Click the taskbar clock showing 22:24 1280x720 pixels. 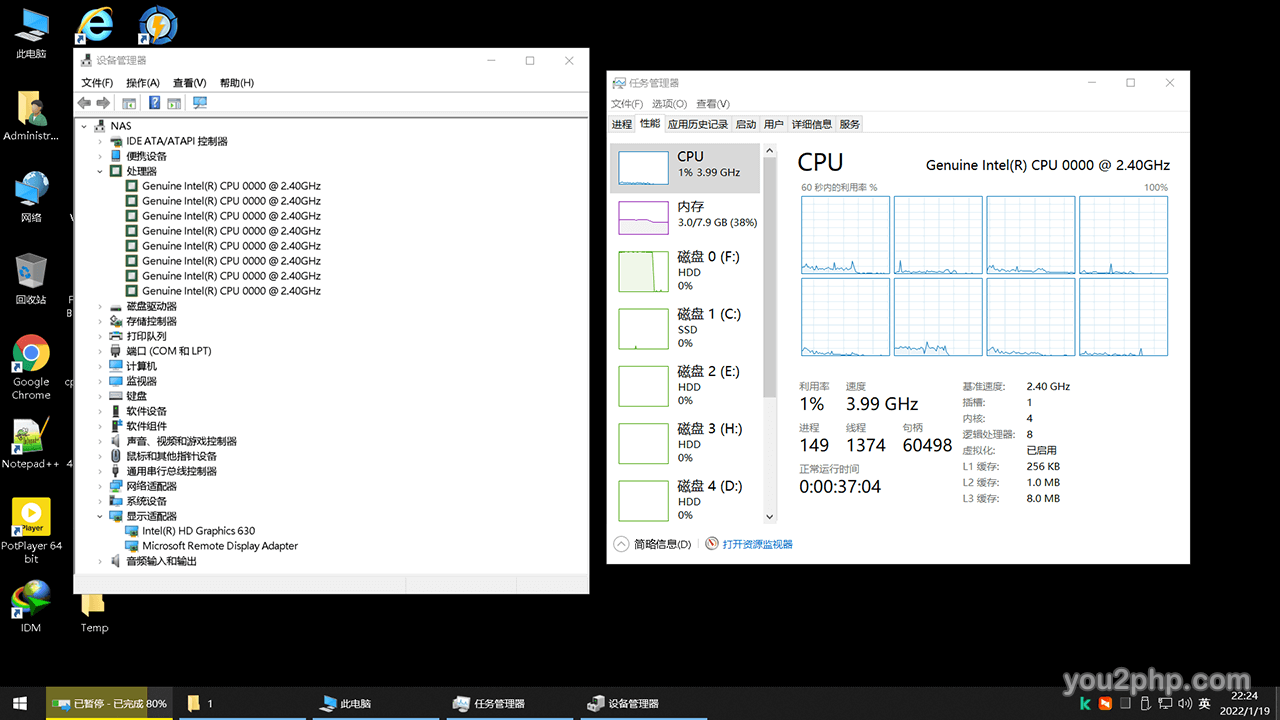(x=1244, y=703)
